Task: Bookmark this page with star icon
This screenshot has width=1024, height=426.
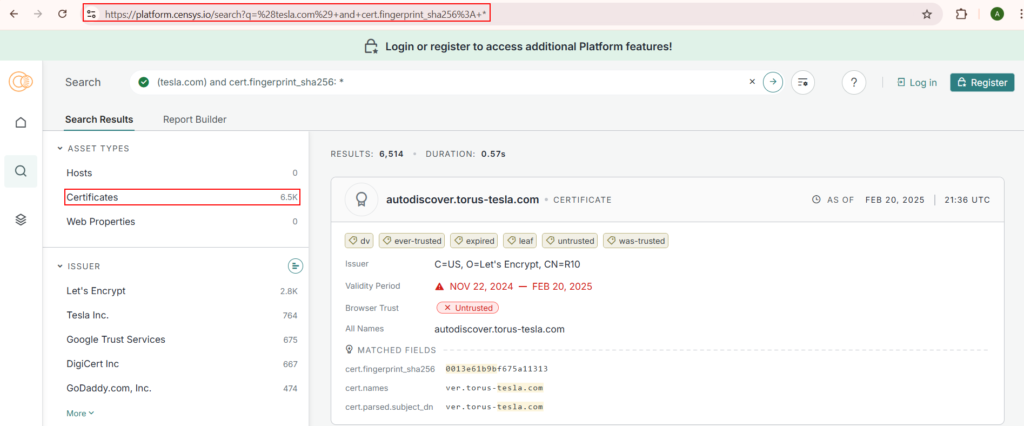Action: tap(926, 14)
